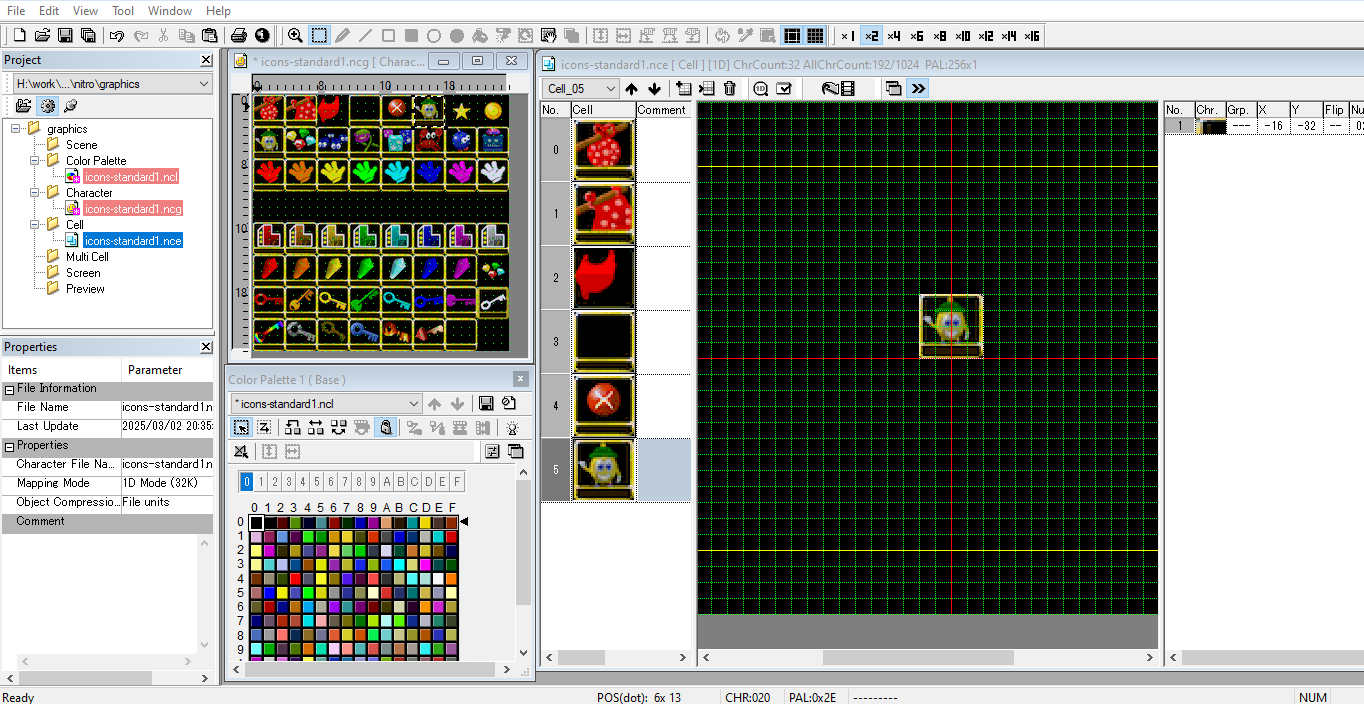Image resolution: width=1364 pixels, height=704 pixels.
Task: Click the light bulb icon in Color Palette
Action: [x=513, y=428]
